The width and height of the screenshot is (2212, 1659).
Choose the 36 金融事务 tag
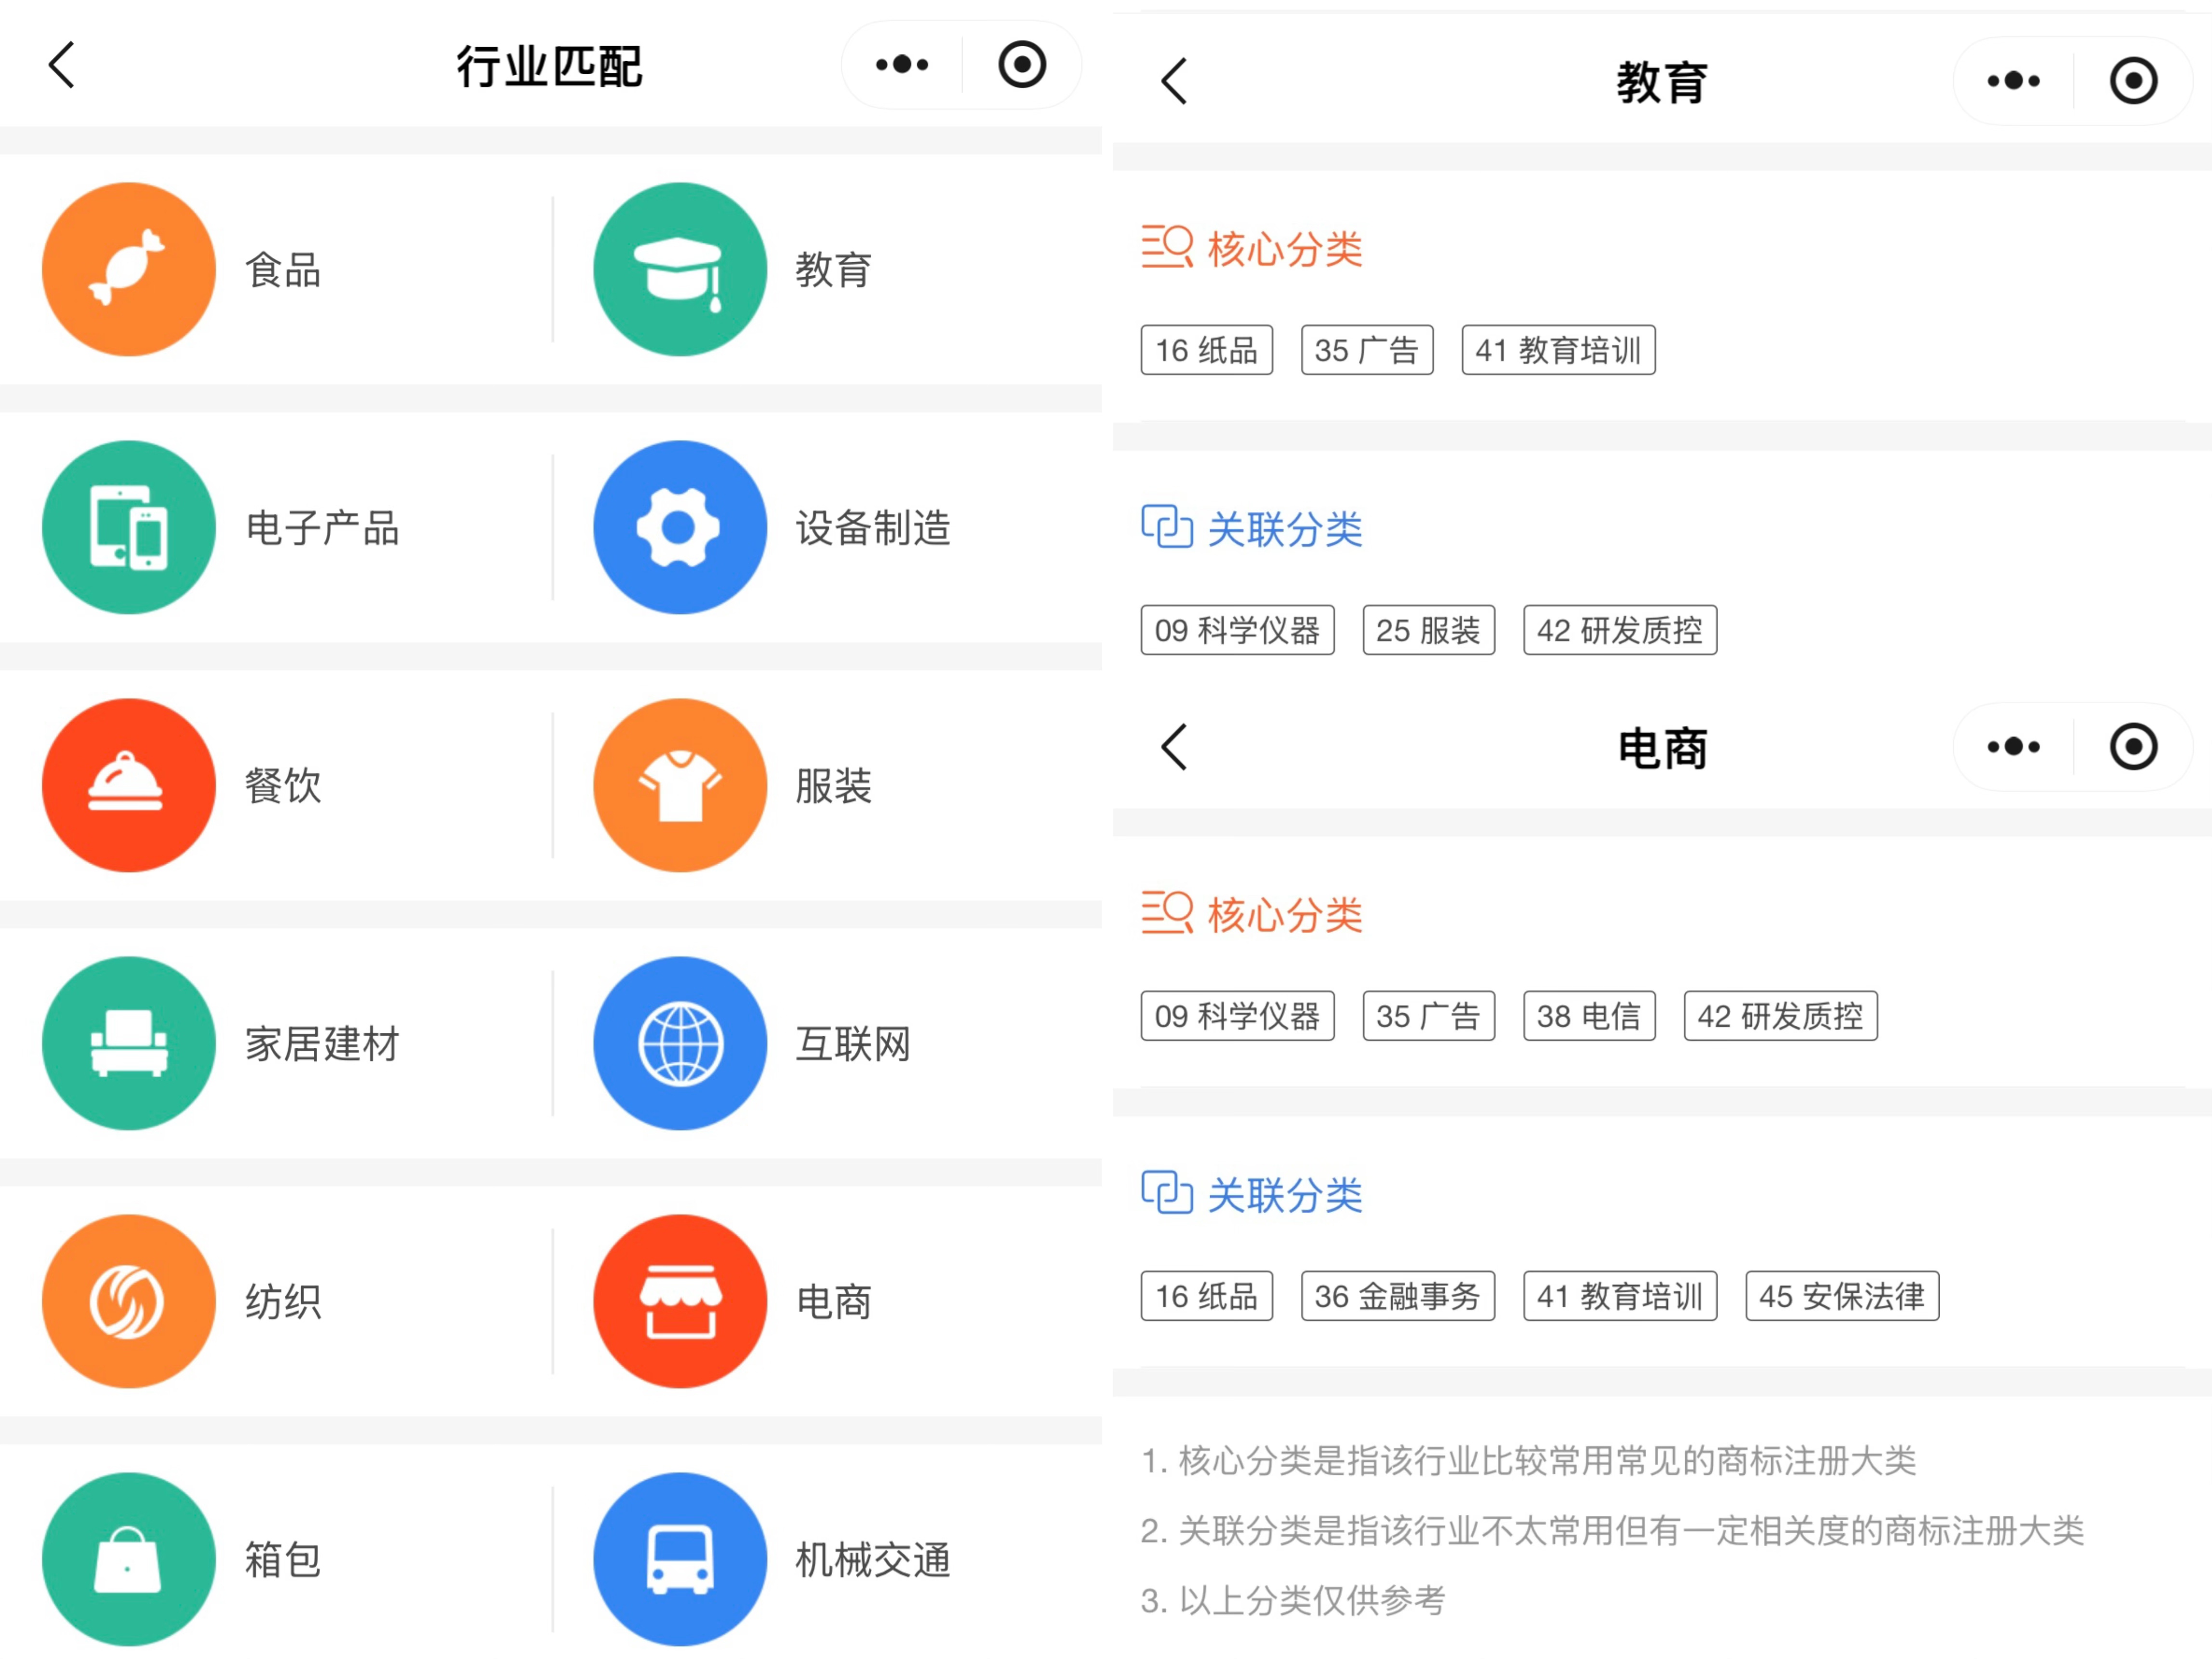[x=1398, y=1296]
